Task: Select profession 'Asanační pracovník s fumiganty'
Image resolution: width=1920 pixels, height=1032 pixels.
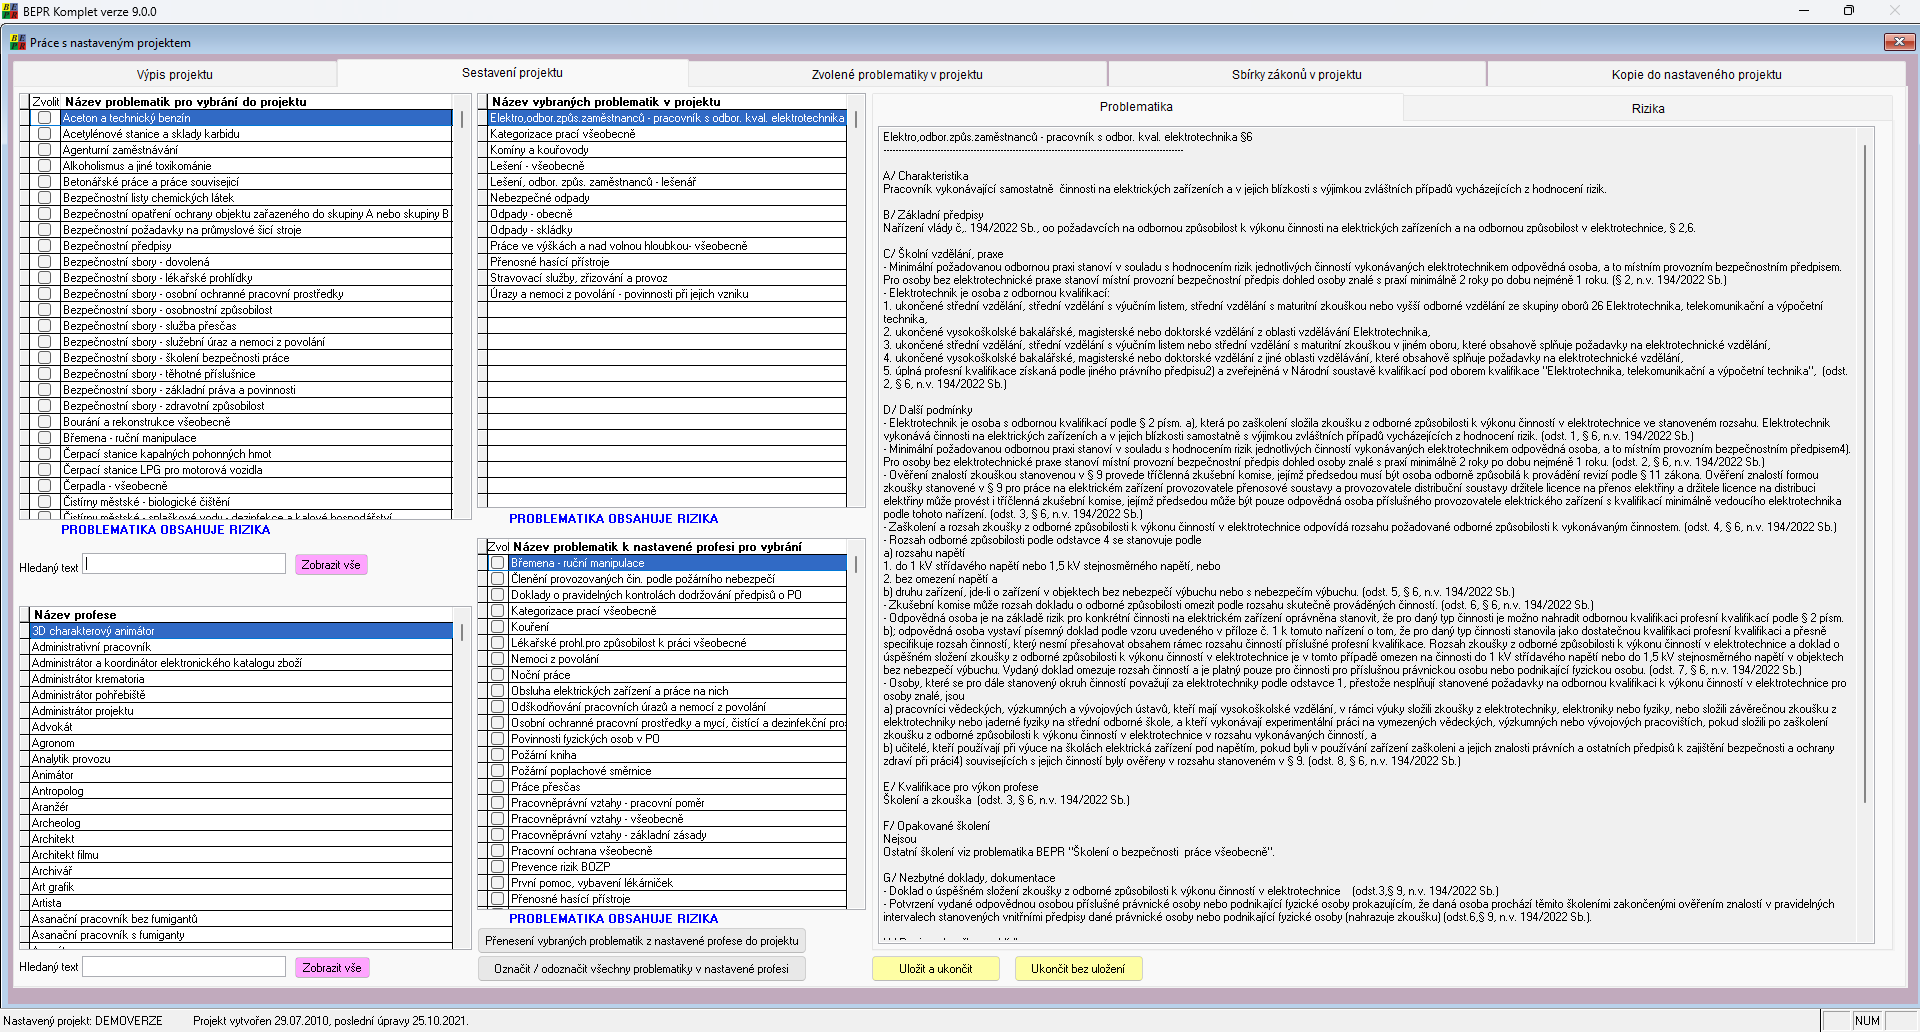Action: click(x=240, y=935)
